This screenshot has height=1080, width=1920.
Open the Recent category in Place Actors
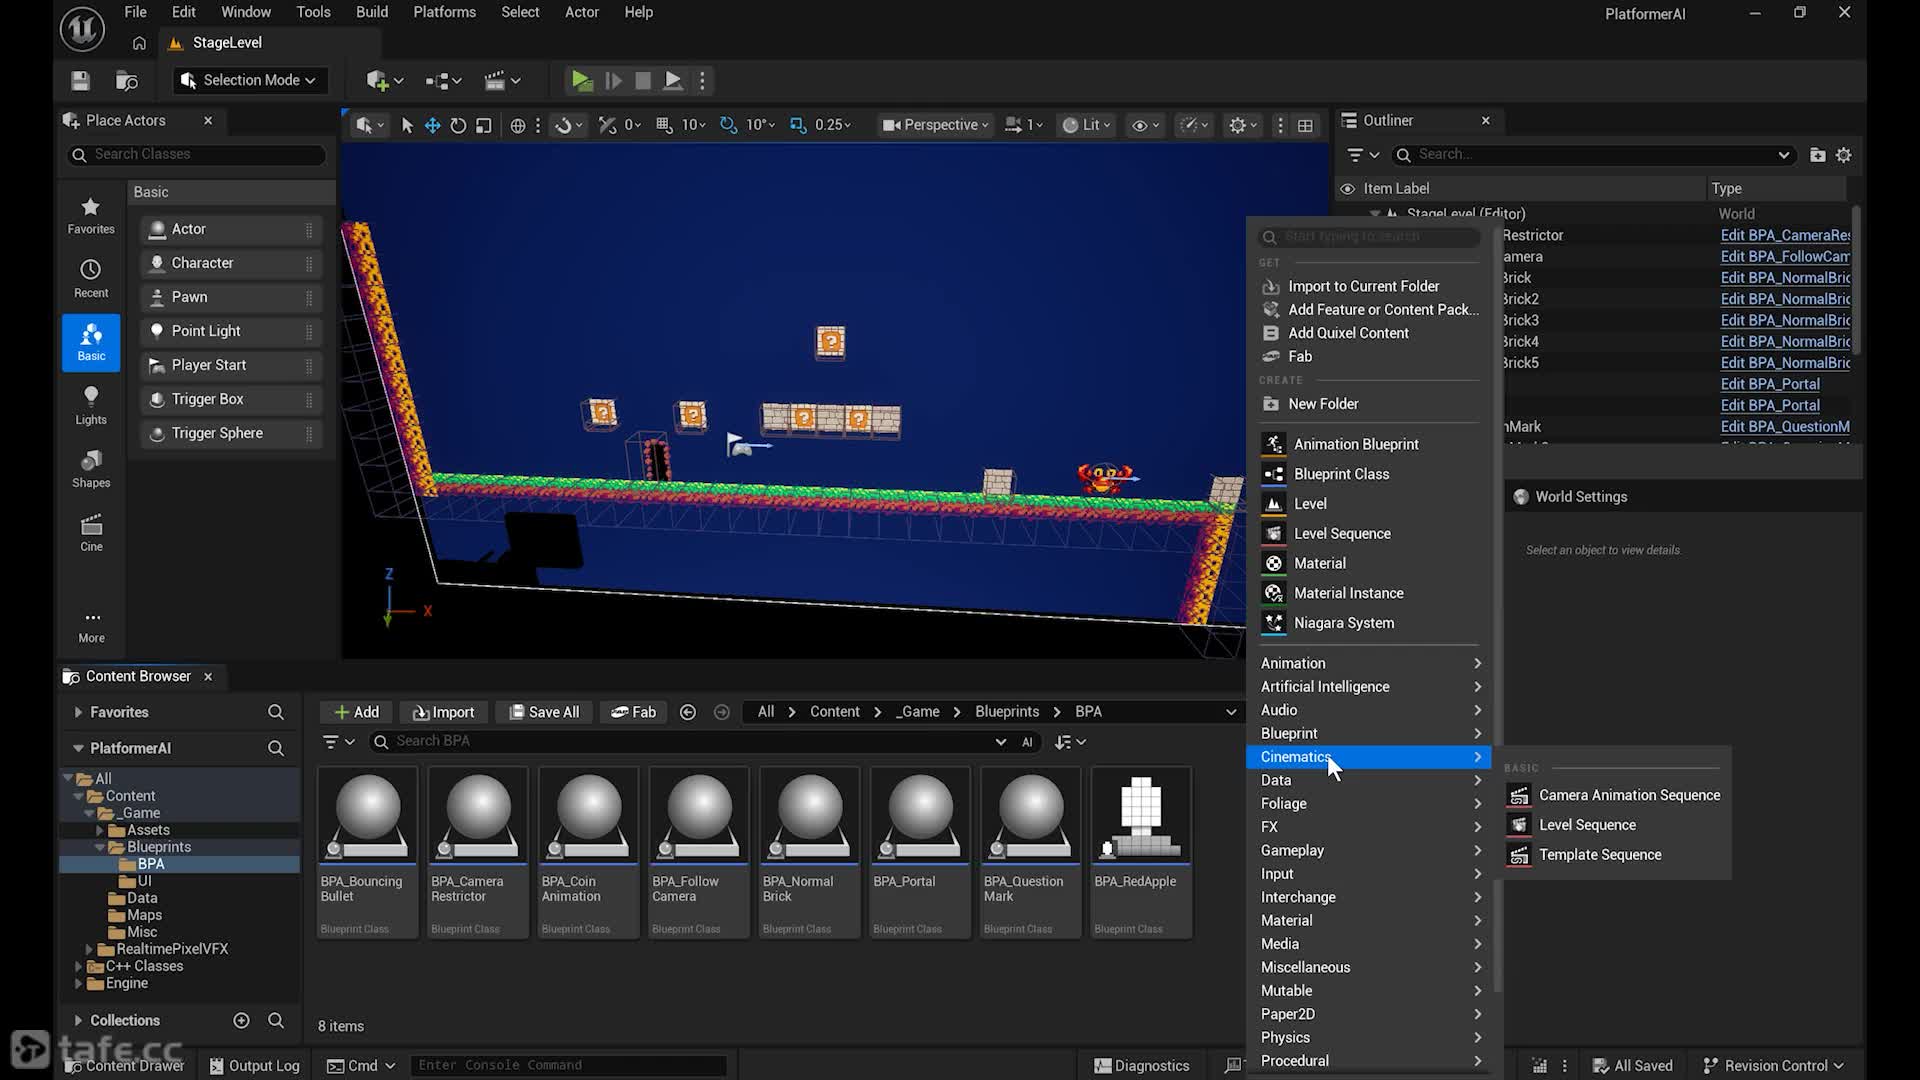(91, 278)
